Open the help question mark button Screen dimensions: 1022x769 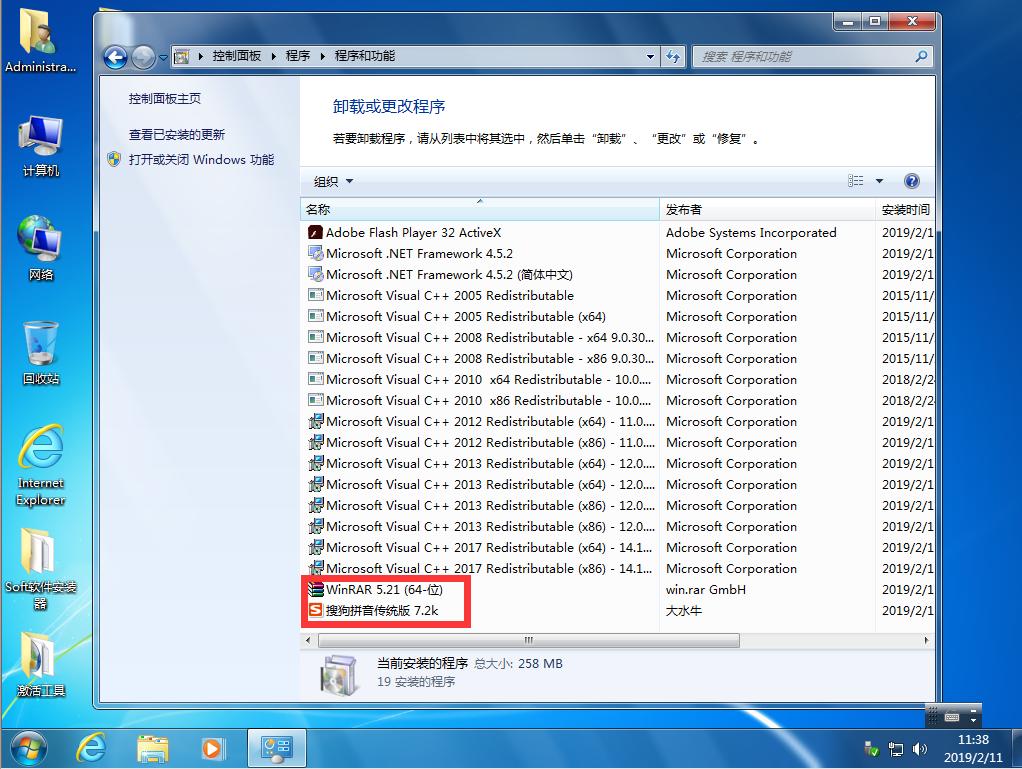(x=912, y=181)
